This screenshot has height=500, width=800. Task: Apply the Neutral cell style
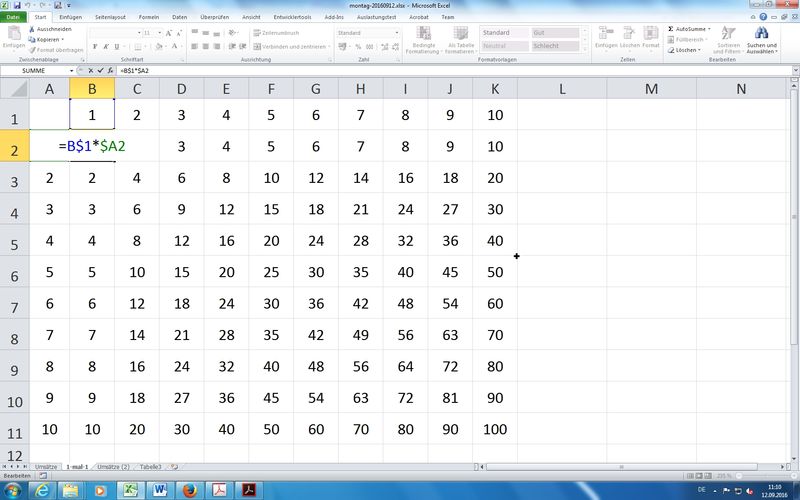point(505,46)
